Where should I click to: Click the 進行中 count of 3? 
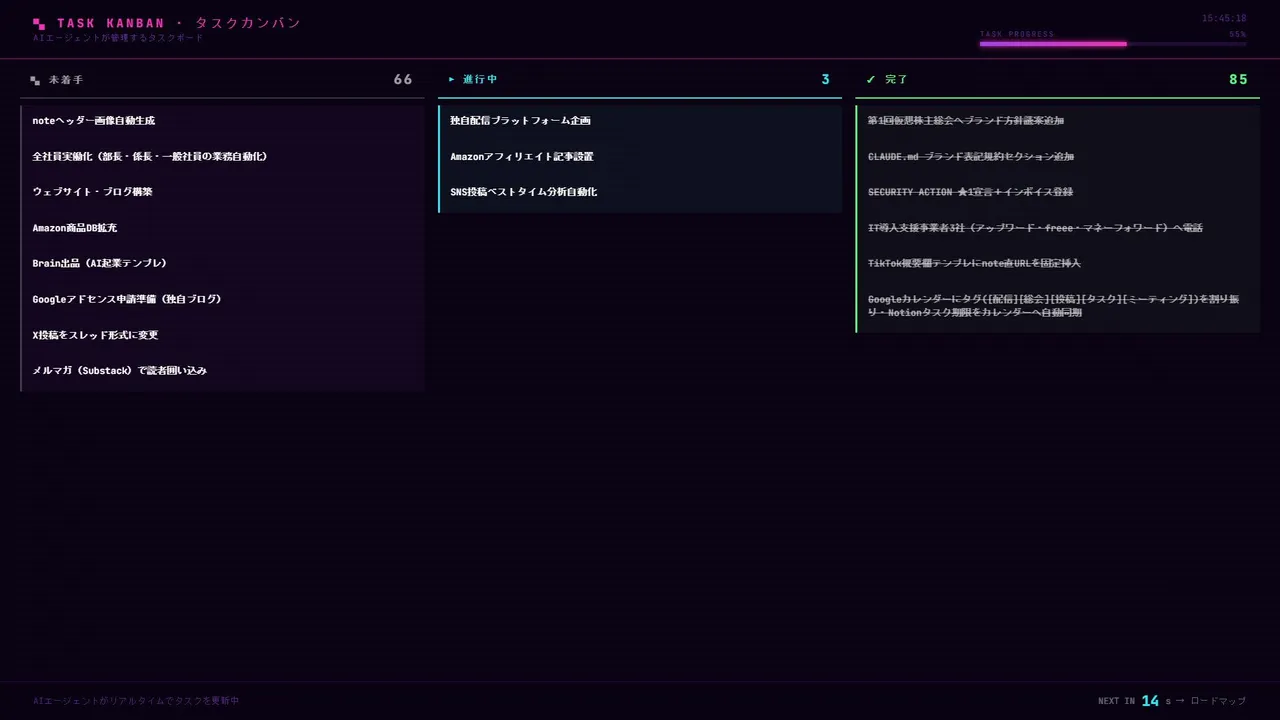(x=825, y=80)
